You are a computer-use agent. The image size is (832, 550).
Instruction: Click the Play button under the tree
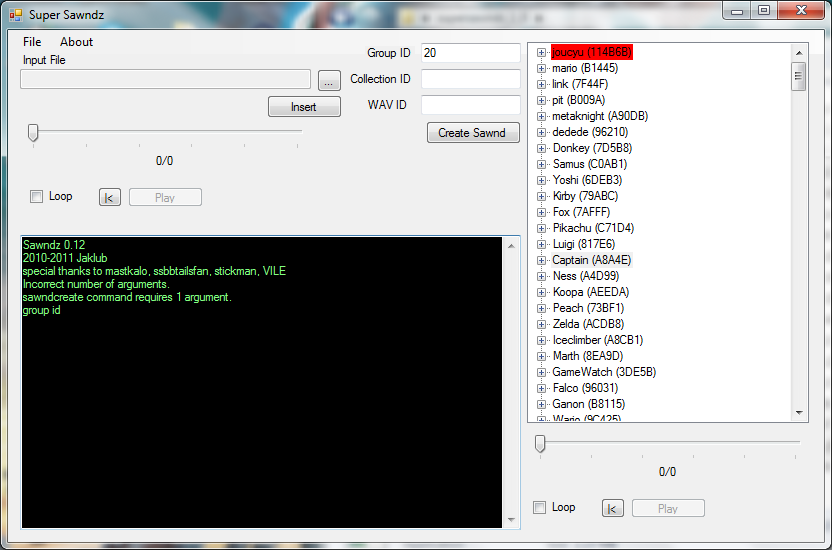tap(668, 508)
